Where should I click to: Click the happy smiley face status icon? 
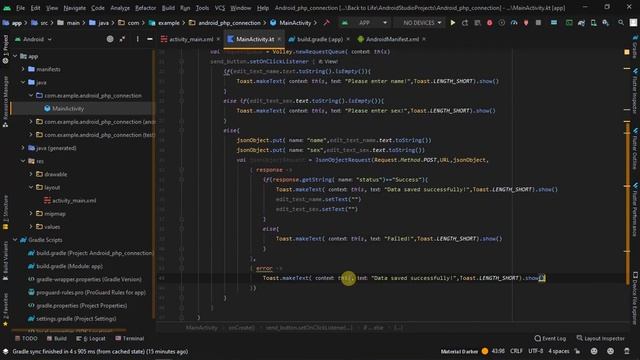(x=594, y=351)
